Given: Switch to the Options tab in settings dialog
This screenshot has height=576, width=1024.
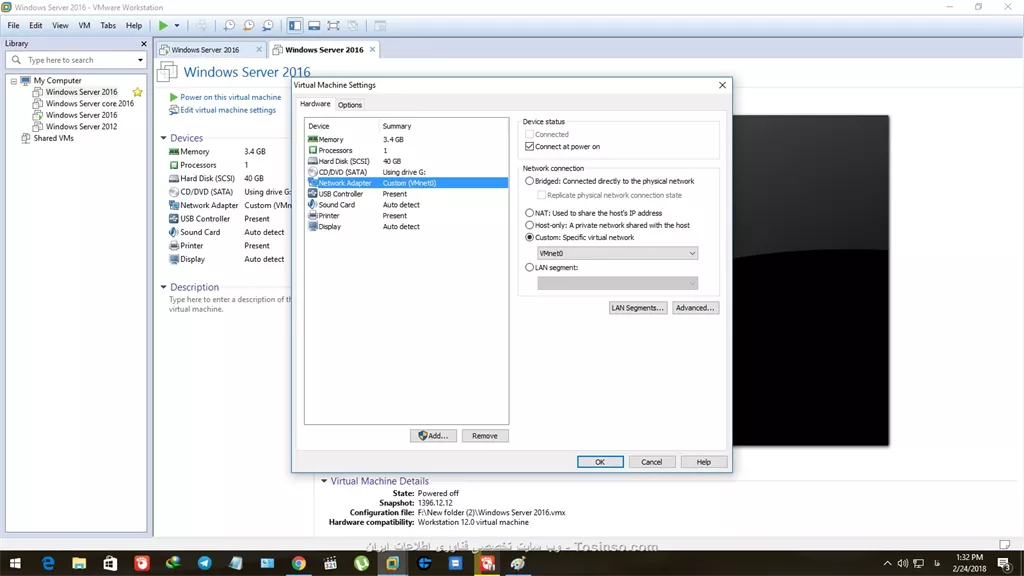Looking at the screenshot, I should tap(350, 104).
